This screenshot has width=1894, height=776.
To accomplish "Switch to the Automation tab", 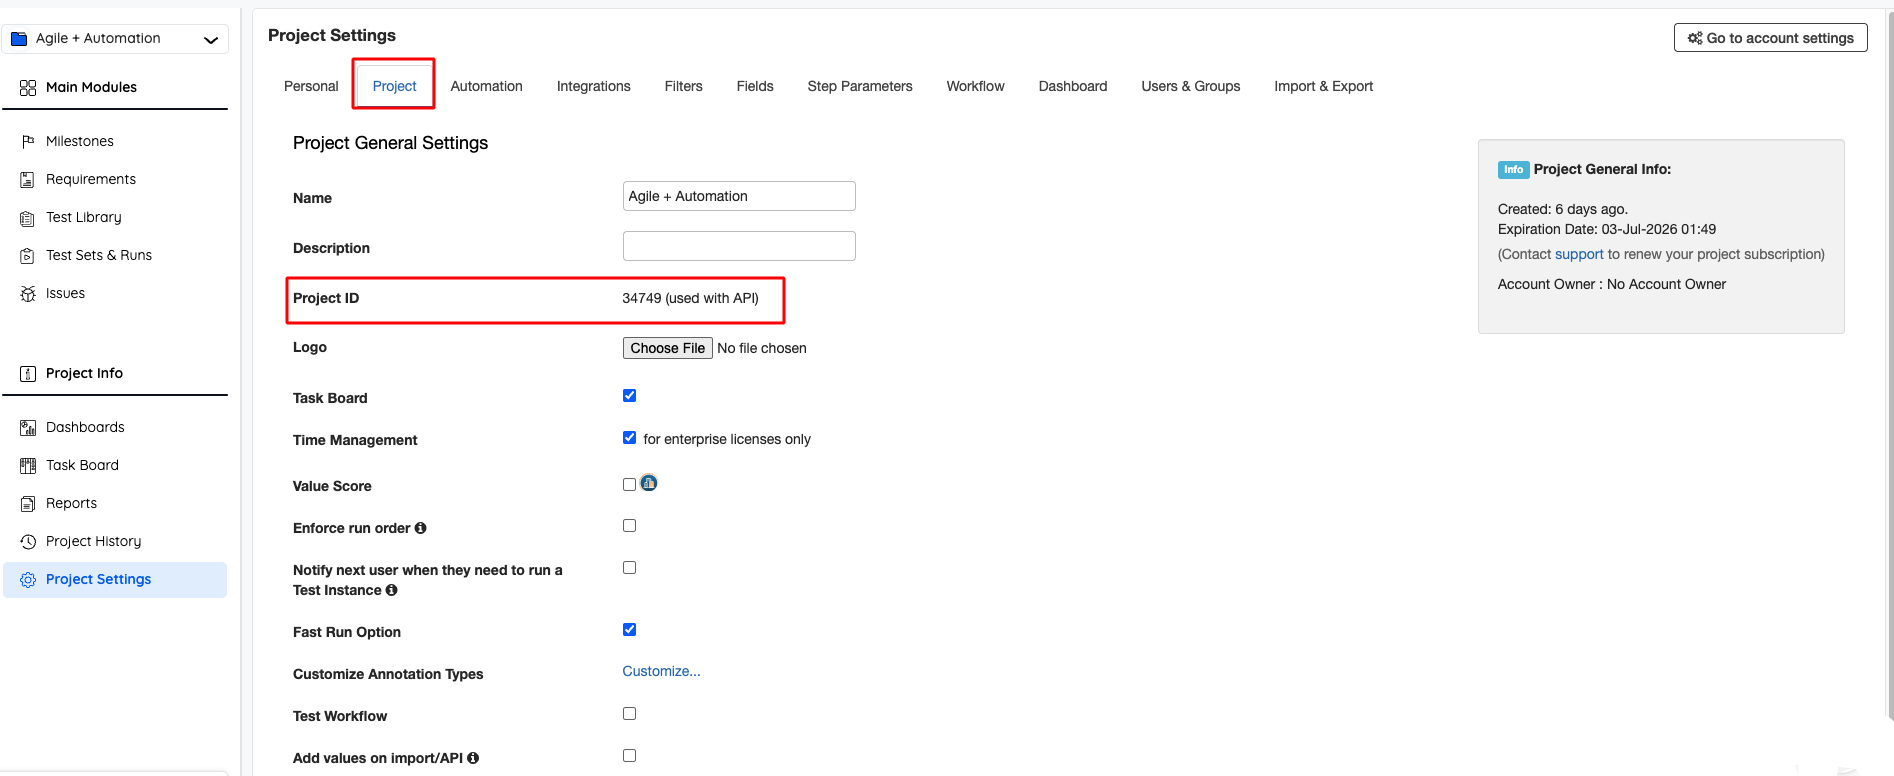I will coord(486,86).
